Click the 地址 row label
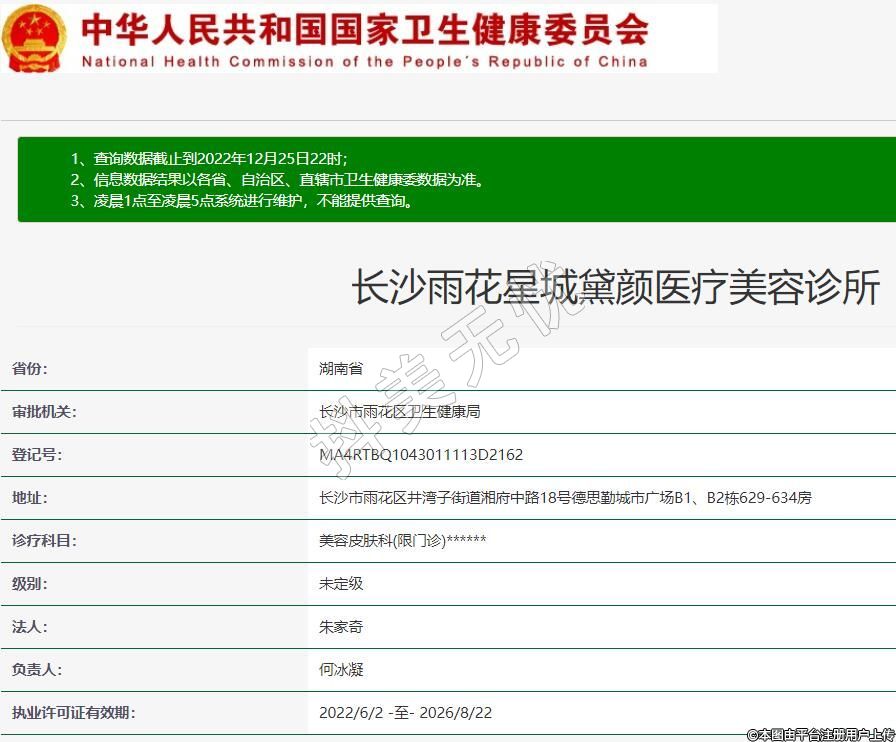Image resolution: width=896 pixels, height=742 pixels. coord(30,497)
